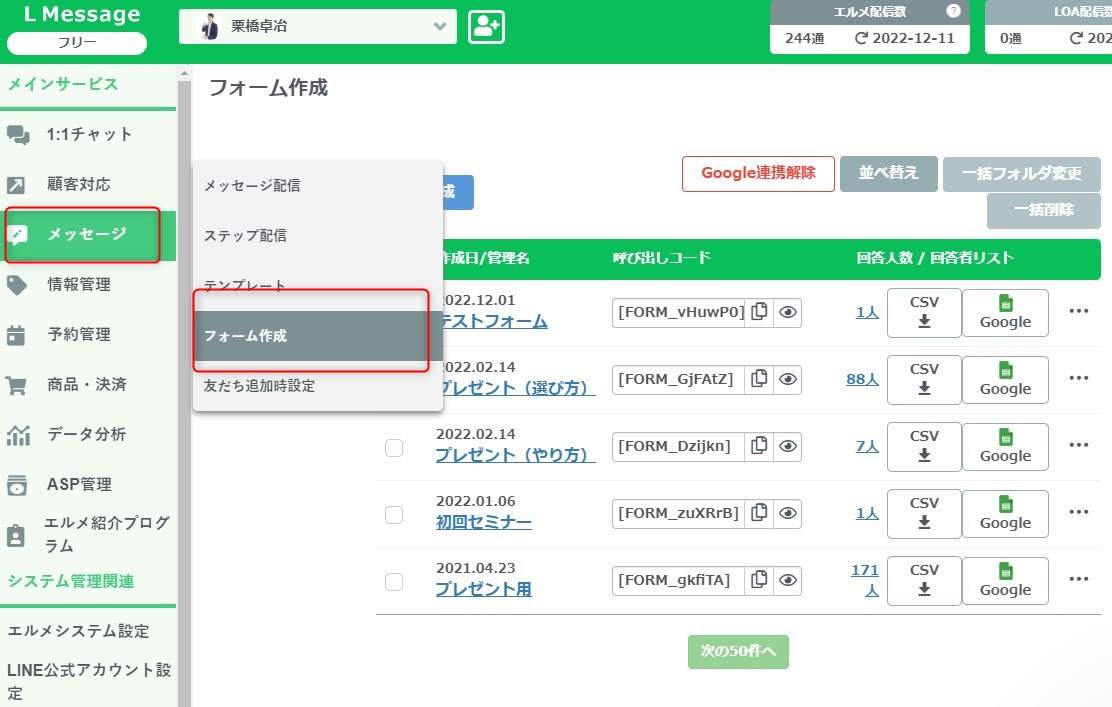Click the Google連携解除 button

757,173
